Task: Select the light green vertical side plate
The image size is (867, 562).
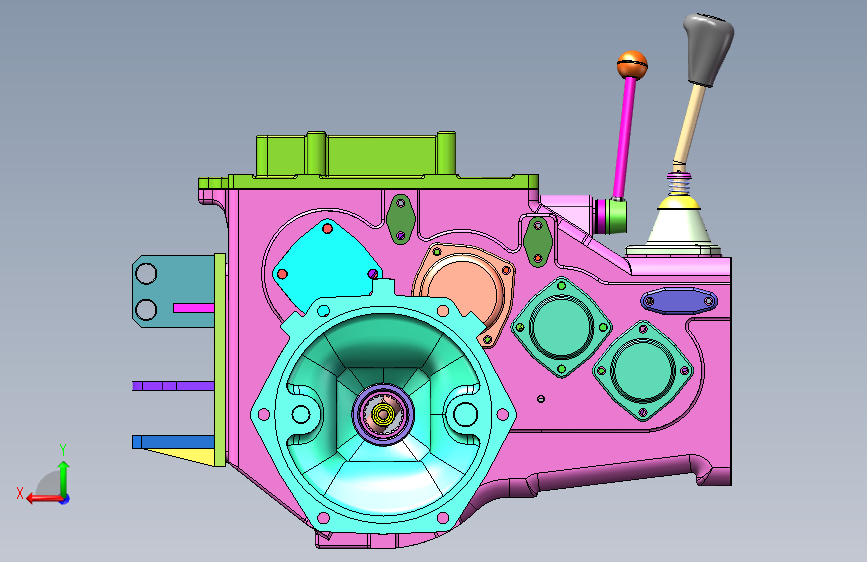Action: 220,360
